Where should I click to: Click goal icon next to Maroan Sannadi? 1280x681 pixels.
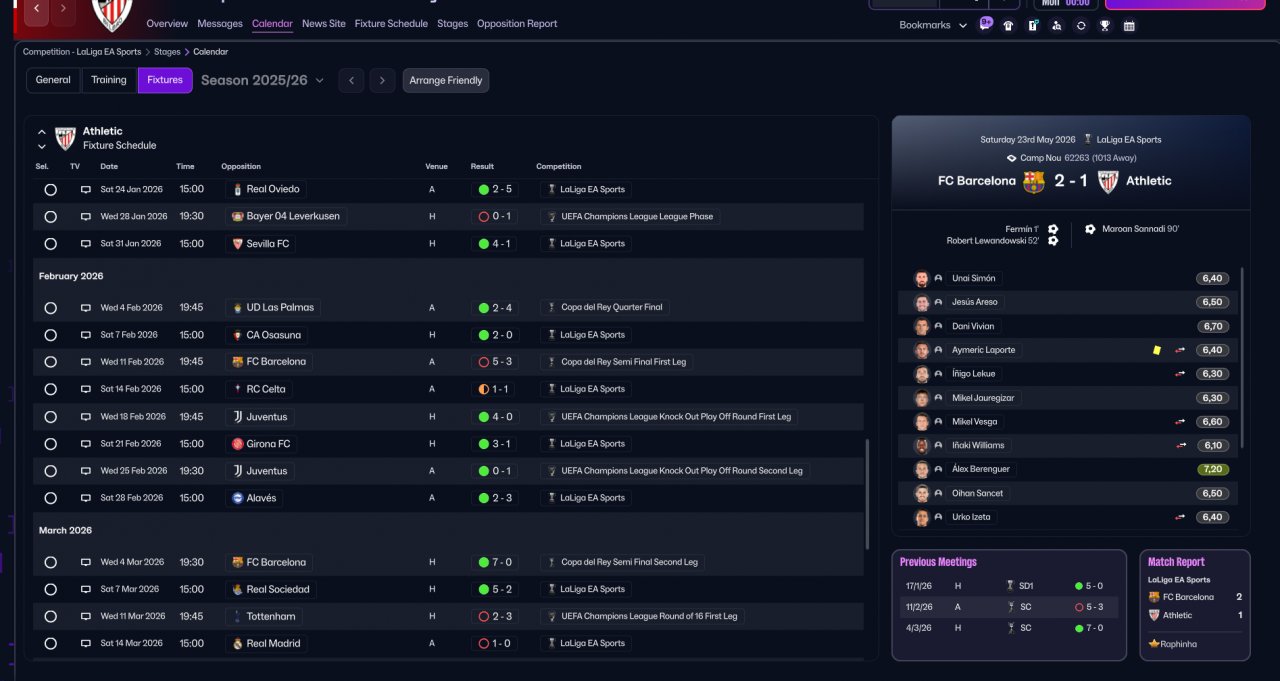click(x=1090, y=229)
